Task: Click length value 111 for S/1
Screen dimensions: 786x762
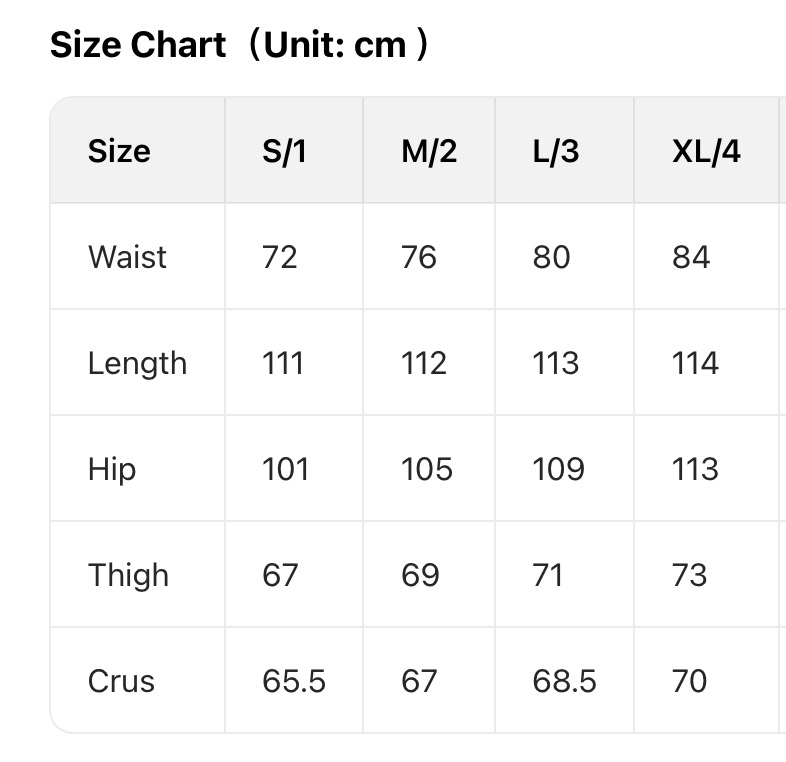Action: [283, 363]
